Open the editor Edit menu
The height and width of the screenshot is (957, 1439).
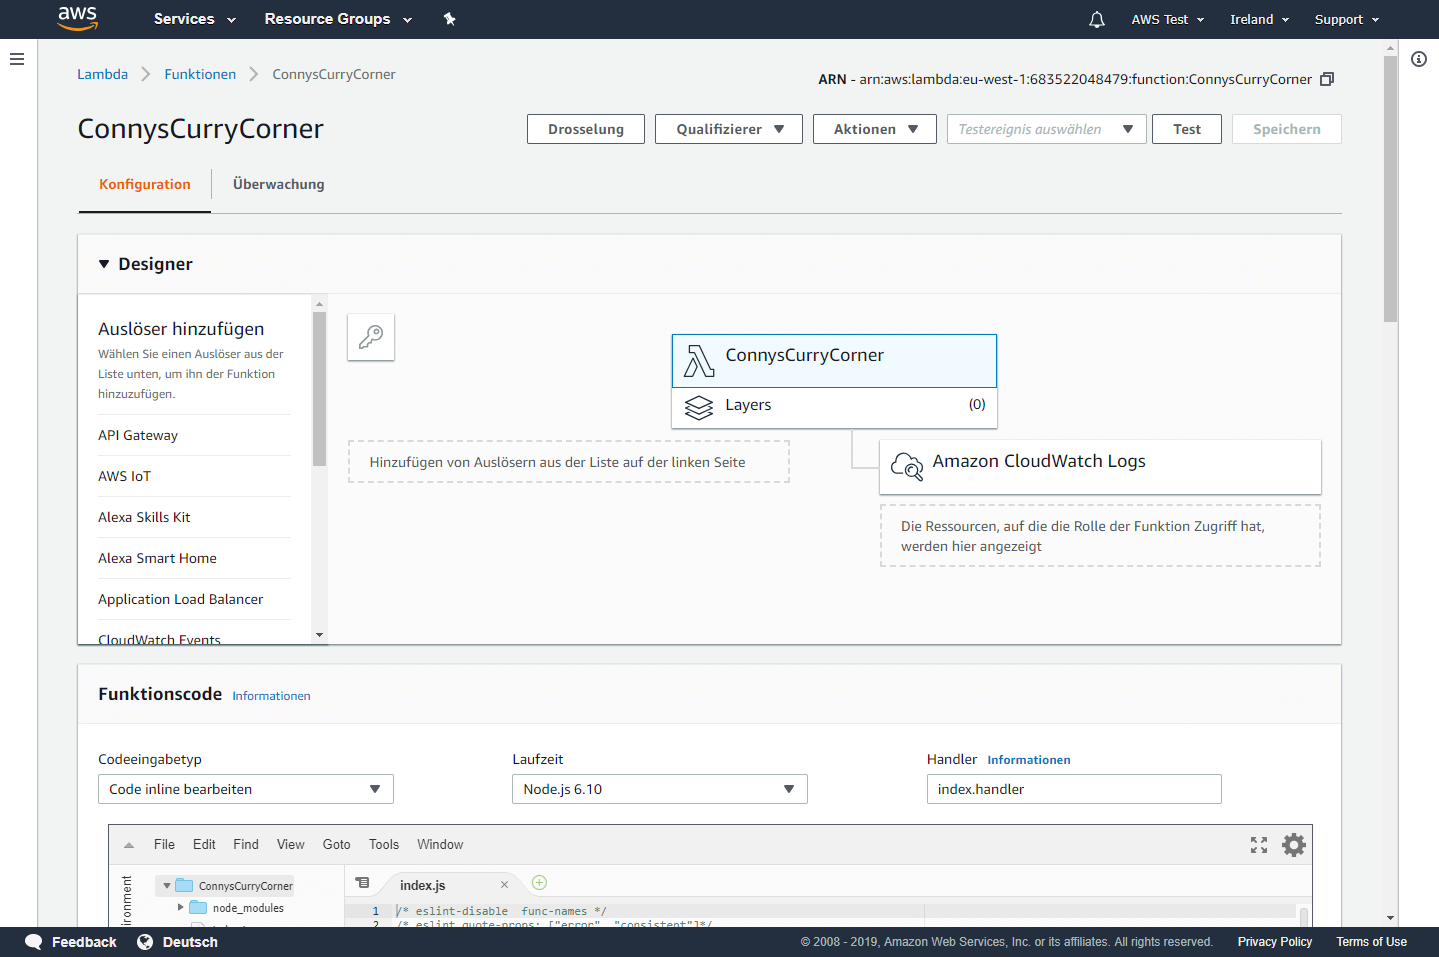click(x=204, y=844)
